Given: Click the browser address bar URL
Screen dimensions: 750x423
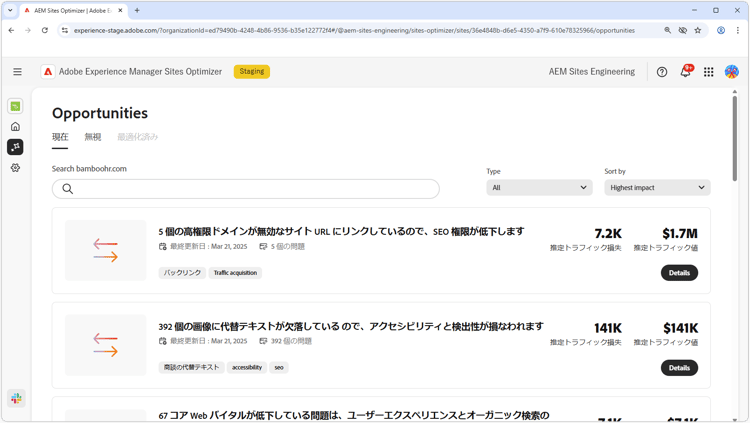Looking at the screenshot, I should pos(354,30).
